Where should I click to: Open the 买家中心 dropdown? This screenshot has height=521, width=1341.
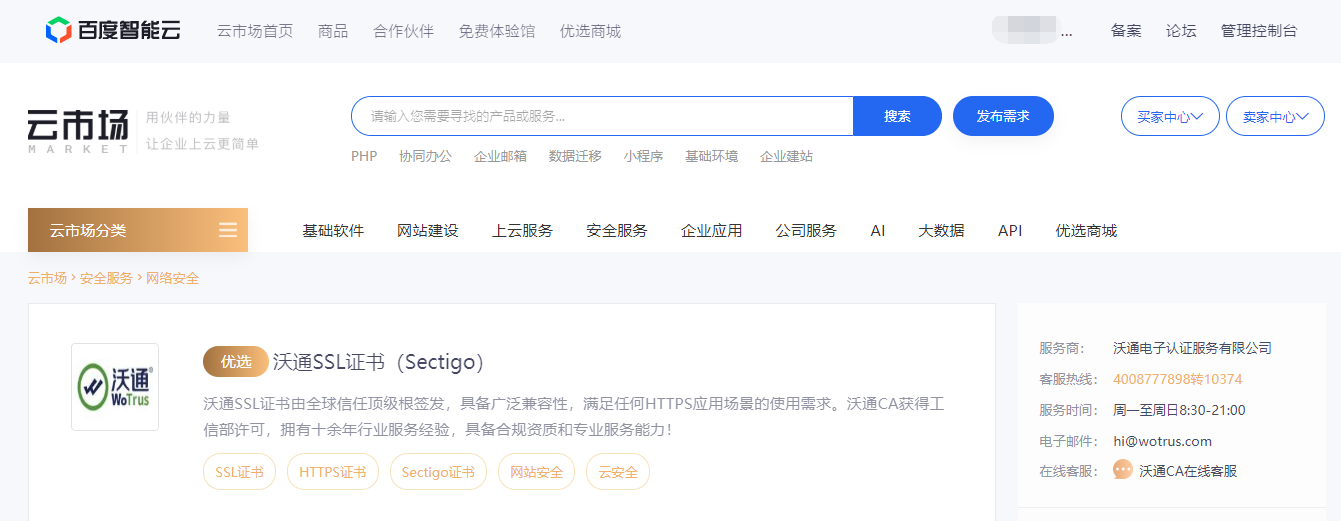pos(1169,117)
